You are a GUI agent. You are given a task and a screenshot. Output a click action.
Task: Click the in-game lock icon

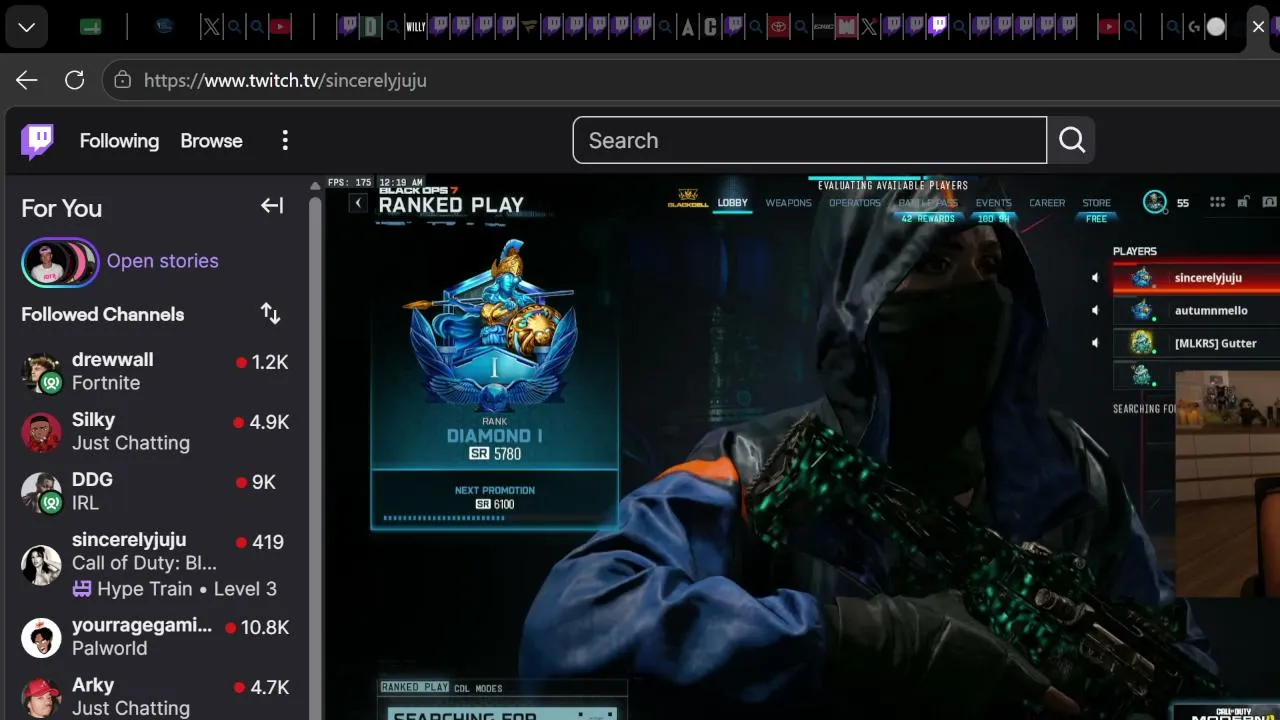pyautogui.click(x=1242, y=202)
